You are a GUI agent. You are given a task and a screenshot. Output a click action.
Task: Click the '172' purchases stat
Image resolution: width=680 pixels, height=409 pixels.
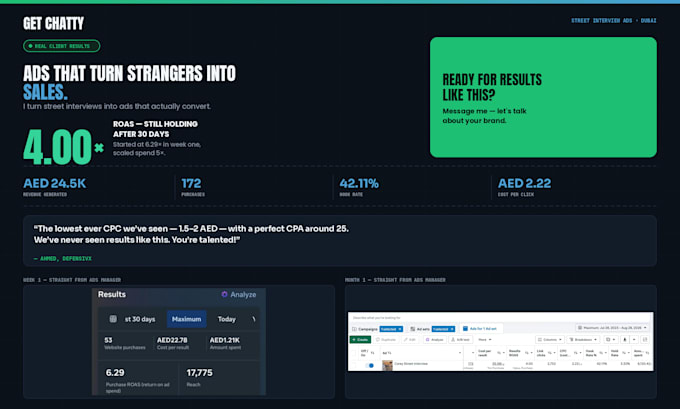tap(191, 183)
